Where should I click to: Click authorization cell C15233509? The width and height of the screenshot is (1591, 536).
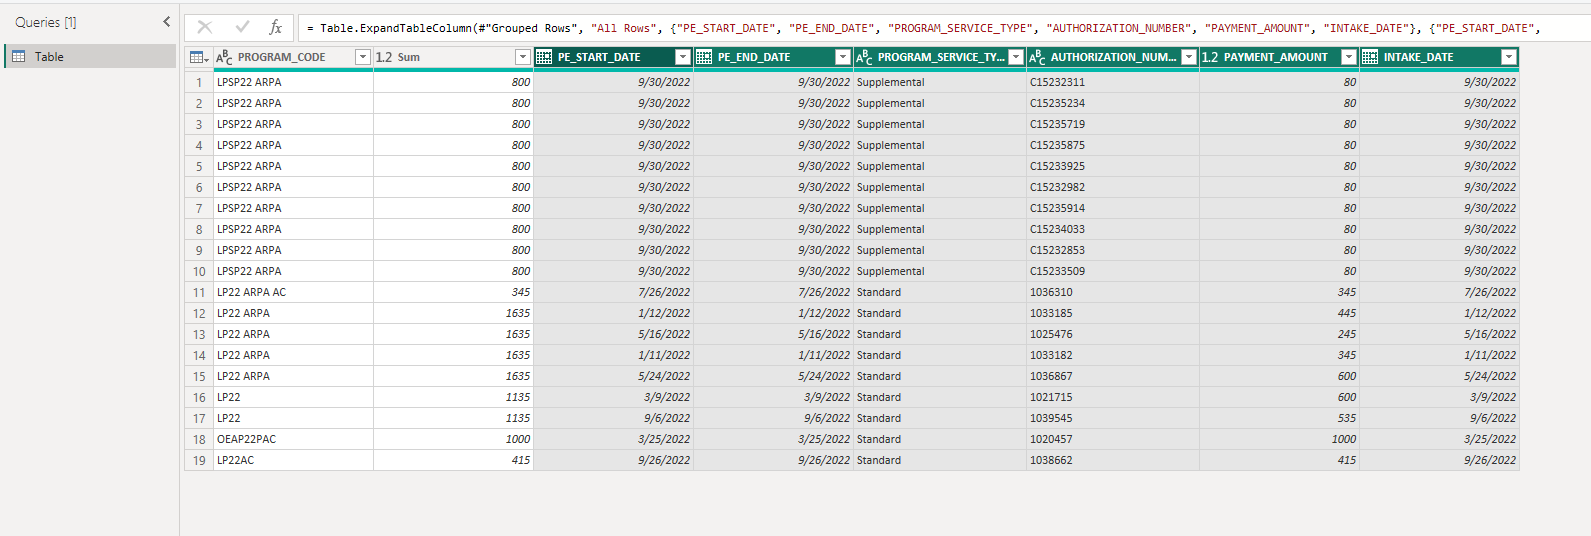click(x=1113, y=271)
